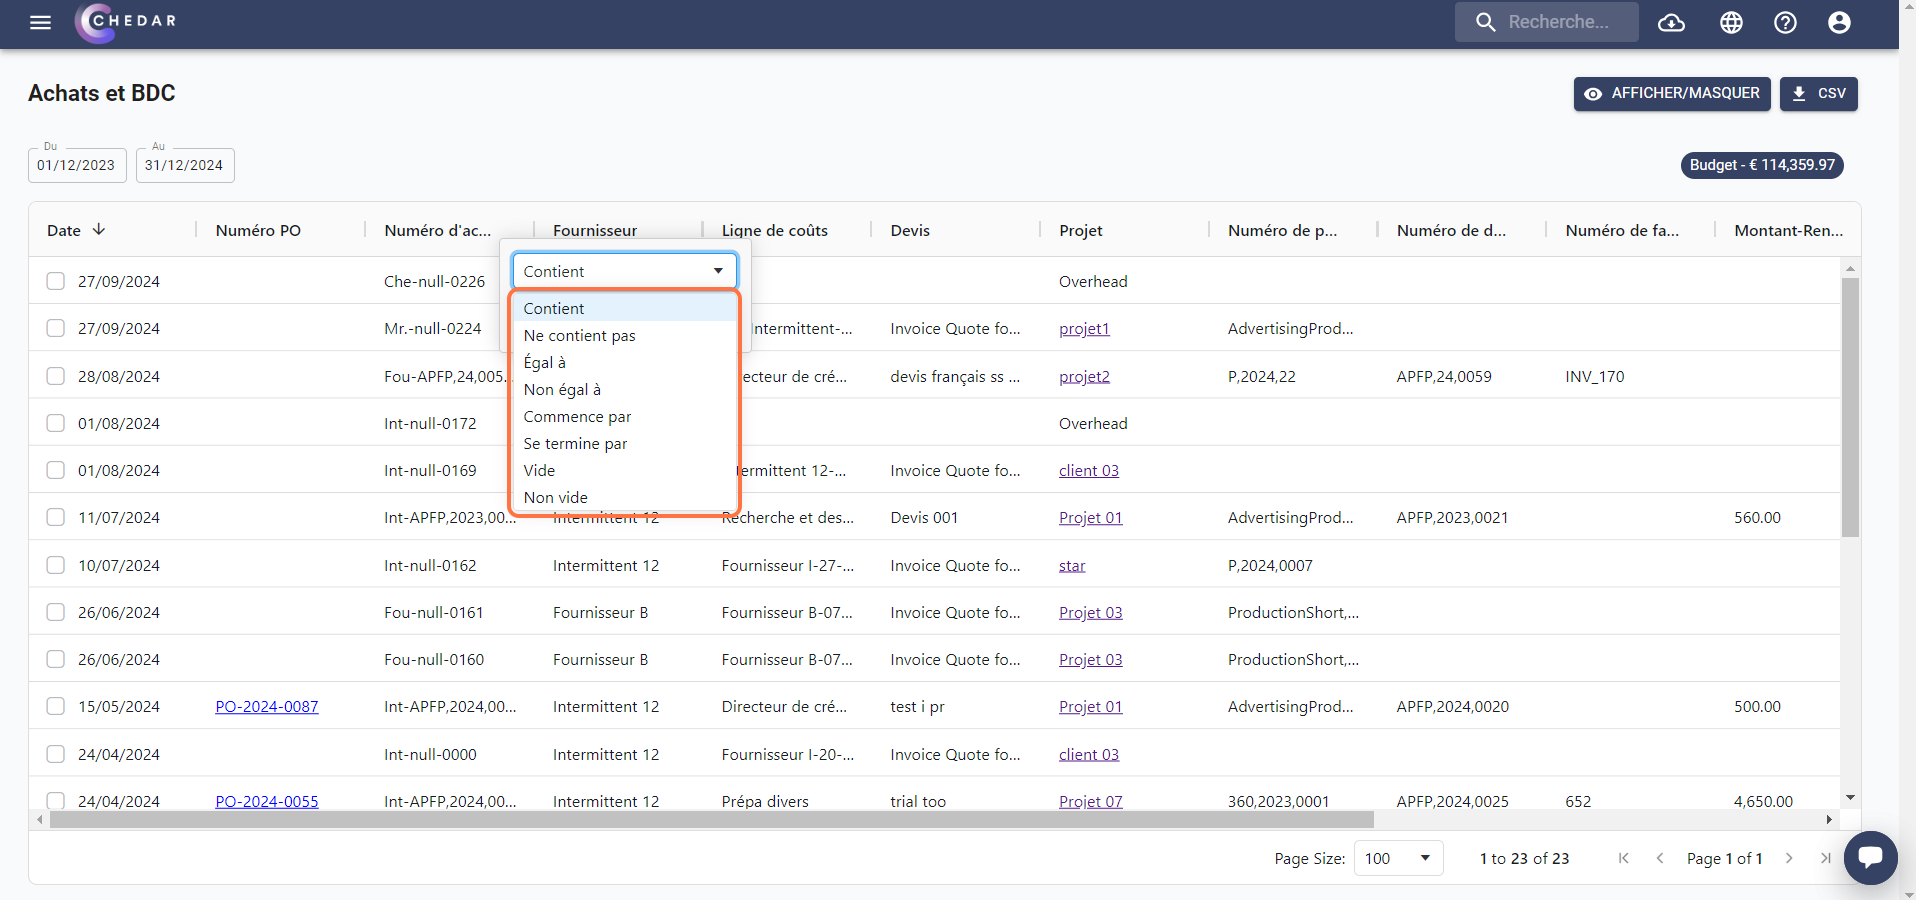The width and height of the screenshot is (1916, 900).
Task: Open the language globe icon
Action: click(1731, 22)
